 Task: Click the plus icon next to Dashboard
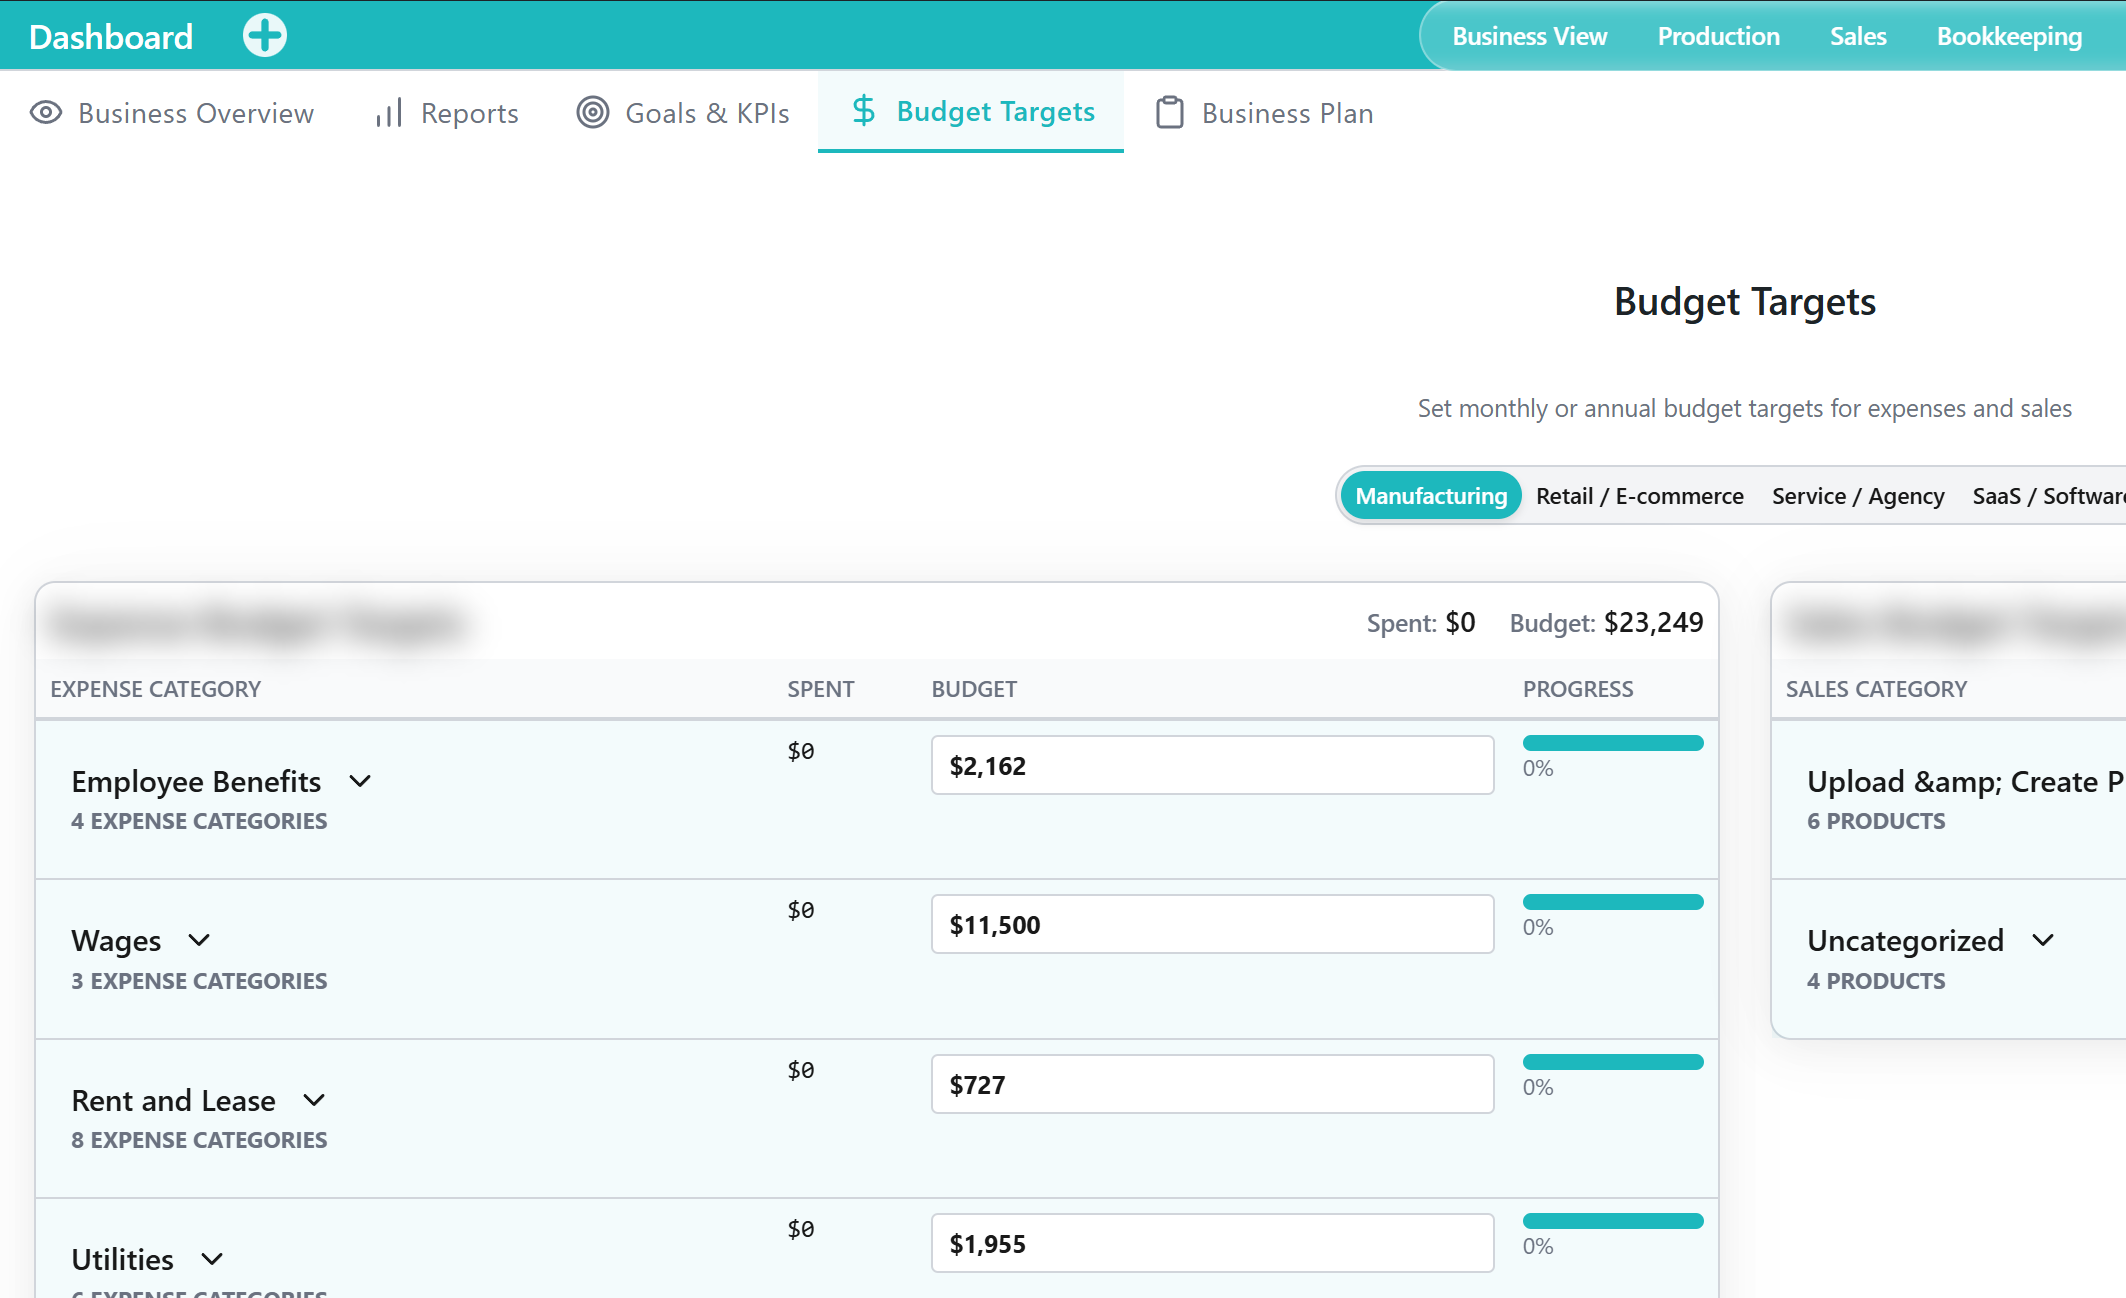(265, 36)
